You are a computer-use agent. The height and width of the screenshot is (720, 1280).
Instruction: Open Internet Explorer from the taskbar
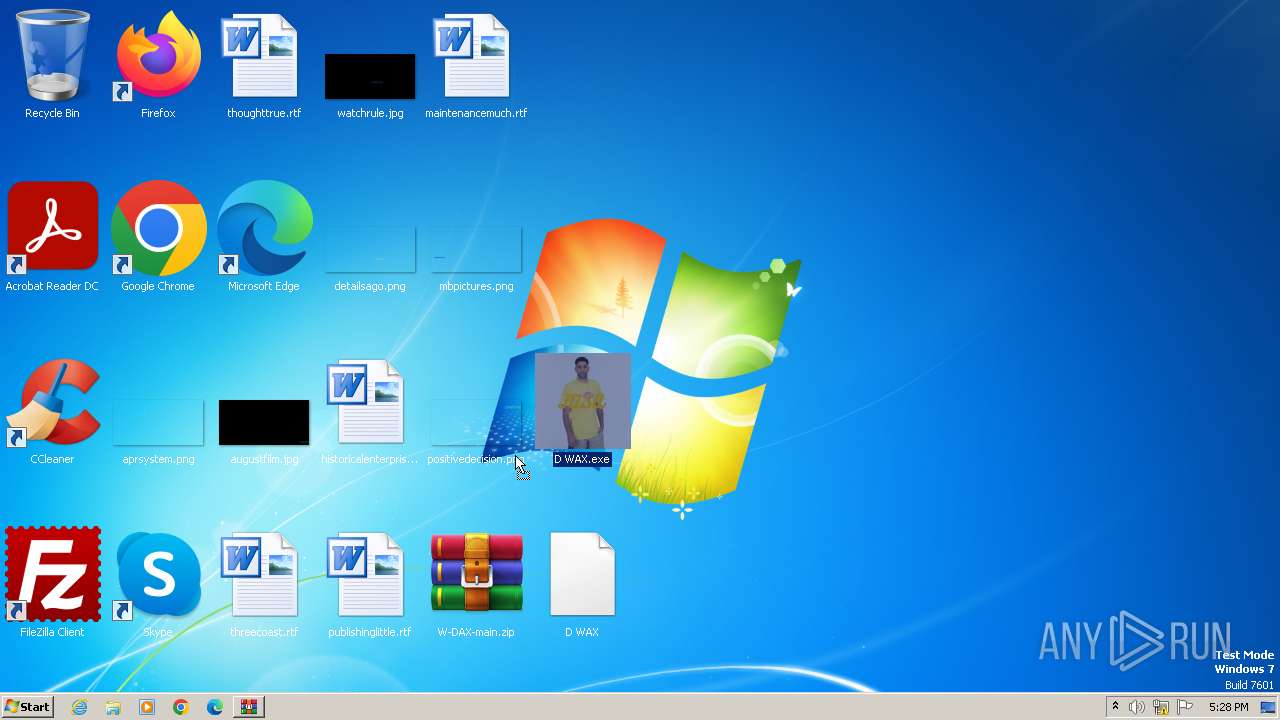(x=79, y=707)
